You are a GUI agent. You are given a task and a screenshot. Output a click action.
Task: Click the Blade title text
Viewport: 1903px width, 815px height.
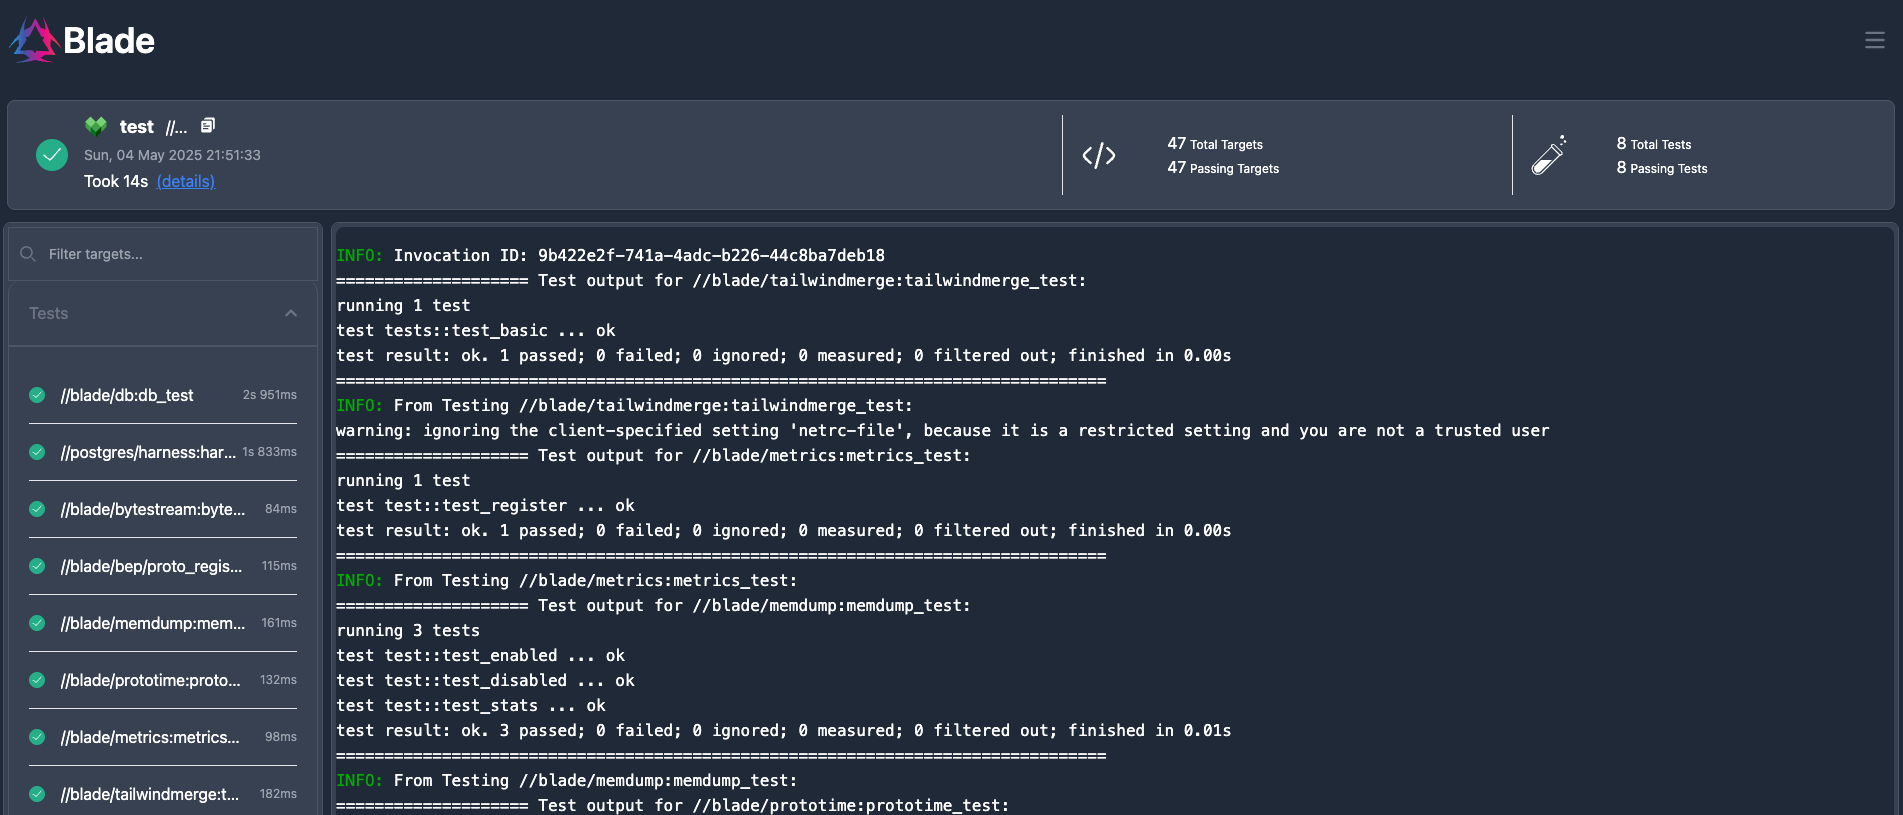[109, 41]
